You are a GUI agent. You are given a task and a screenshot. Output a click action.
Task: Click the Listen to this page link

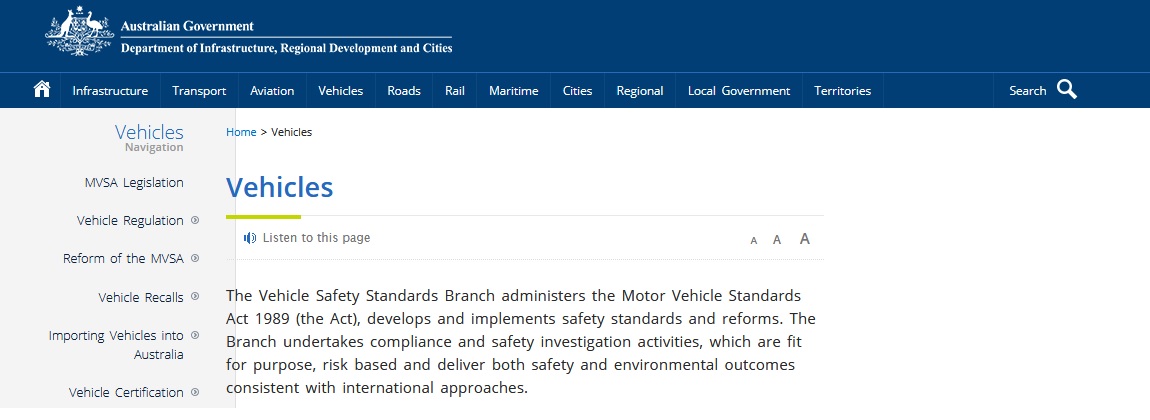[x=316, y=238]
